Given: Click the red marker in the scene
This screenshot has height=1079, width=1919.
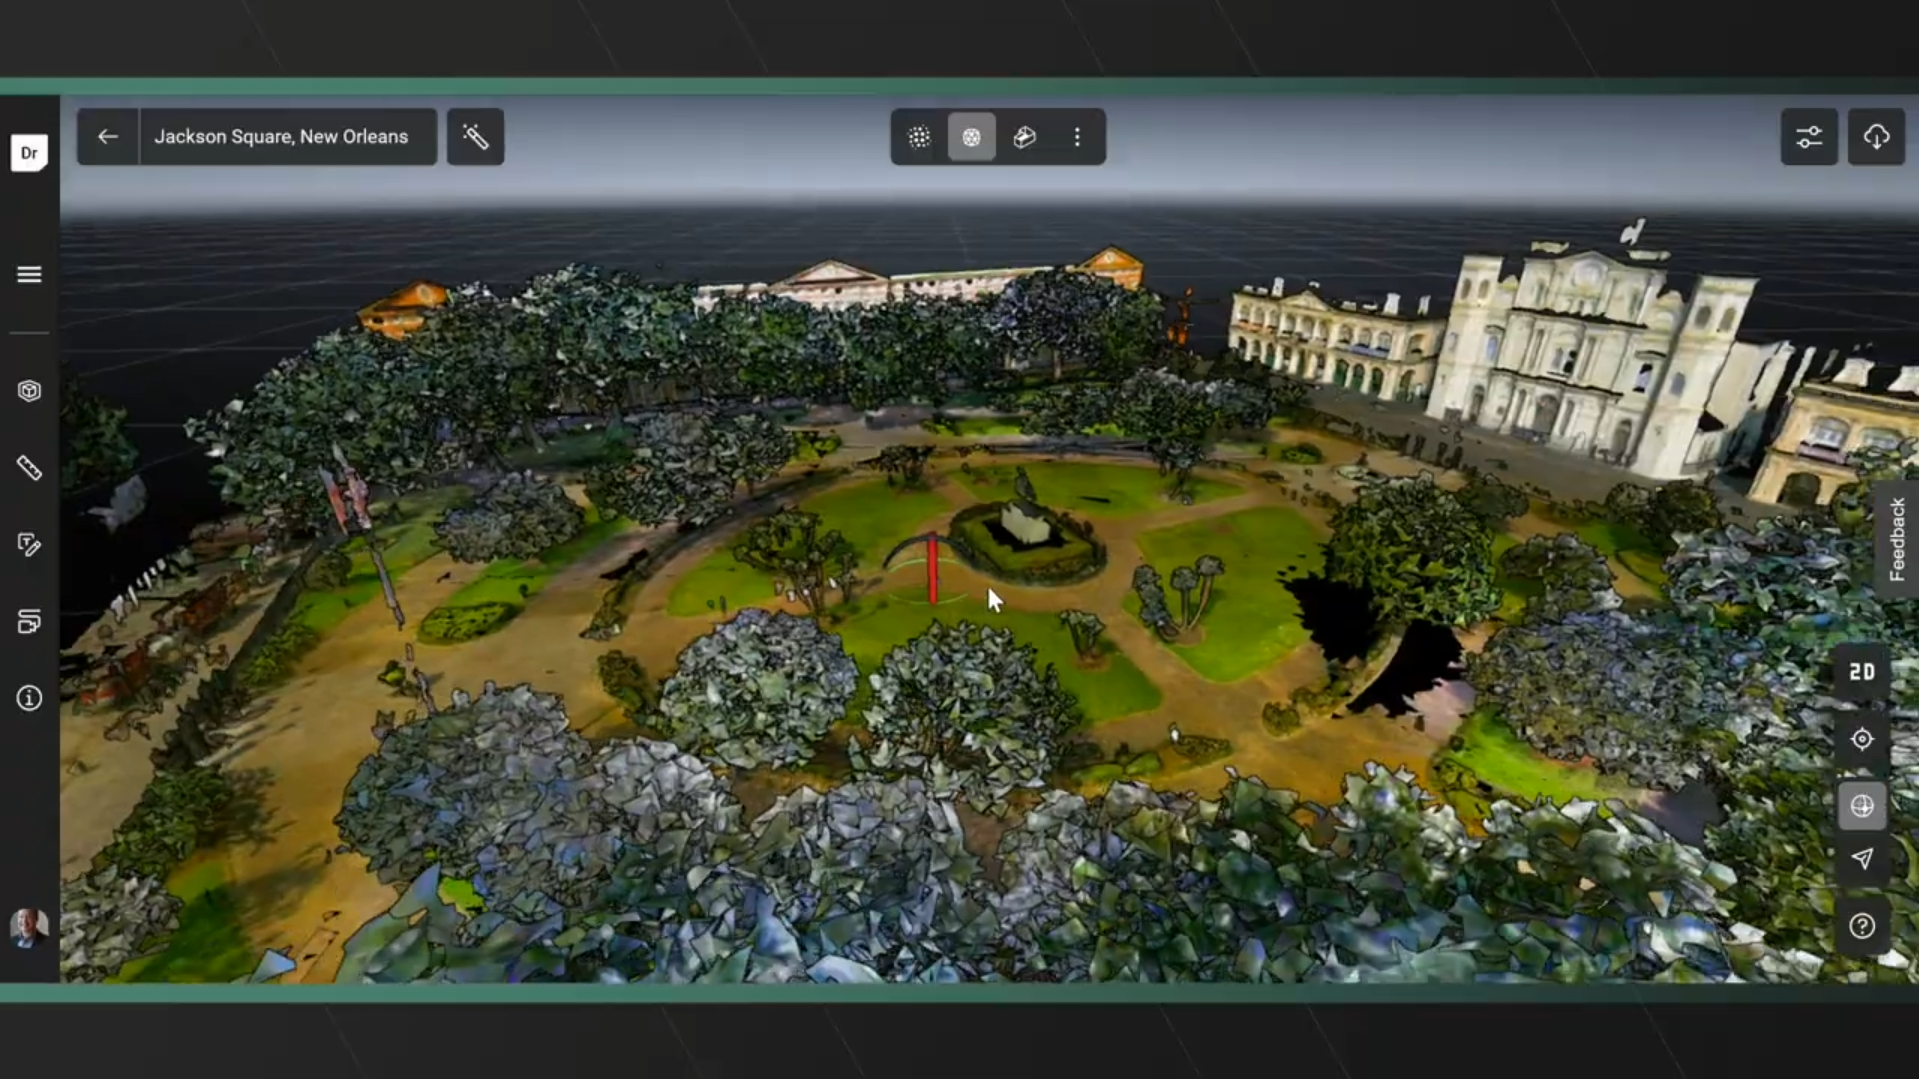Looking at the screenshot, I should tap(932, 569).
